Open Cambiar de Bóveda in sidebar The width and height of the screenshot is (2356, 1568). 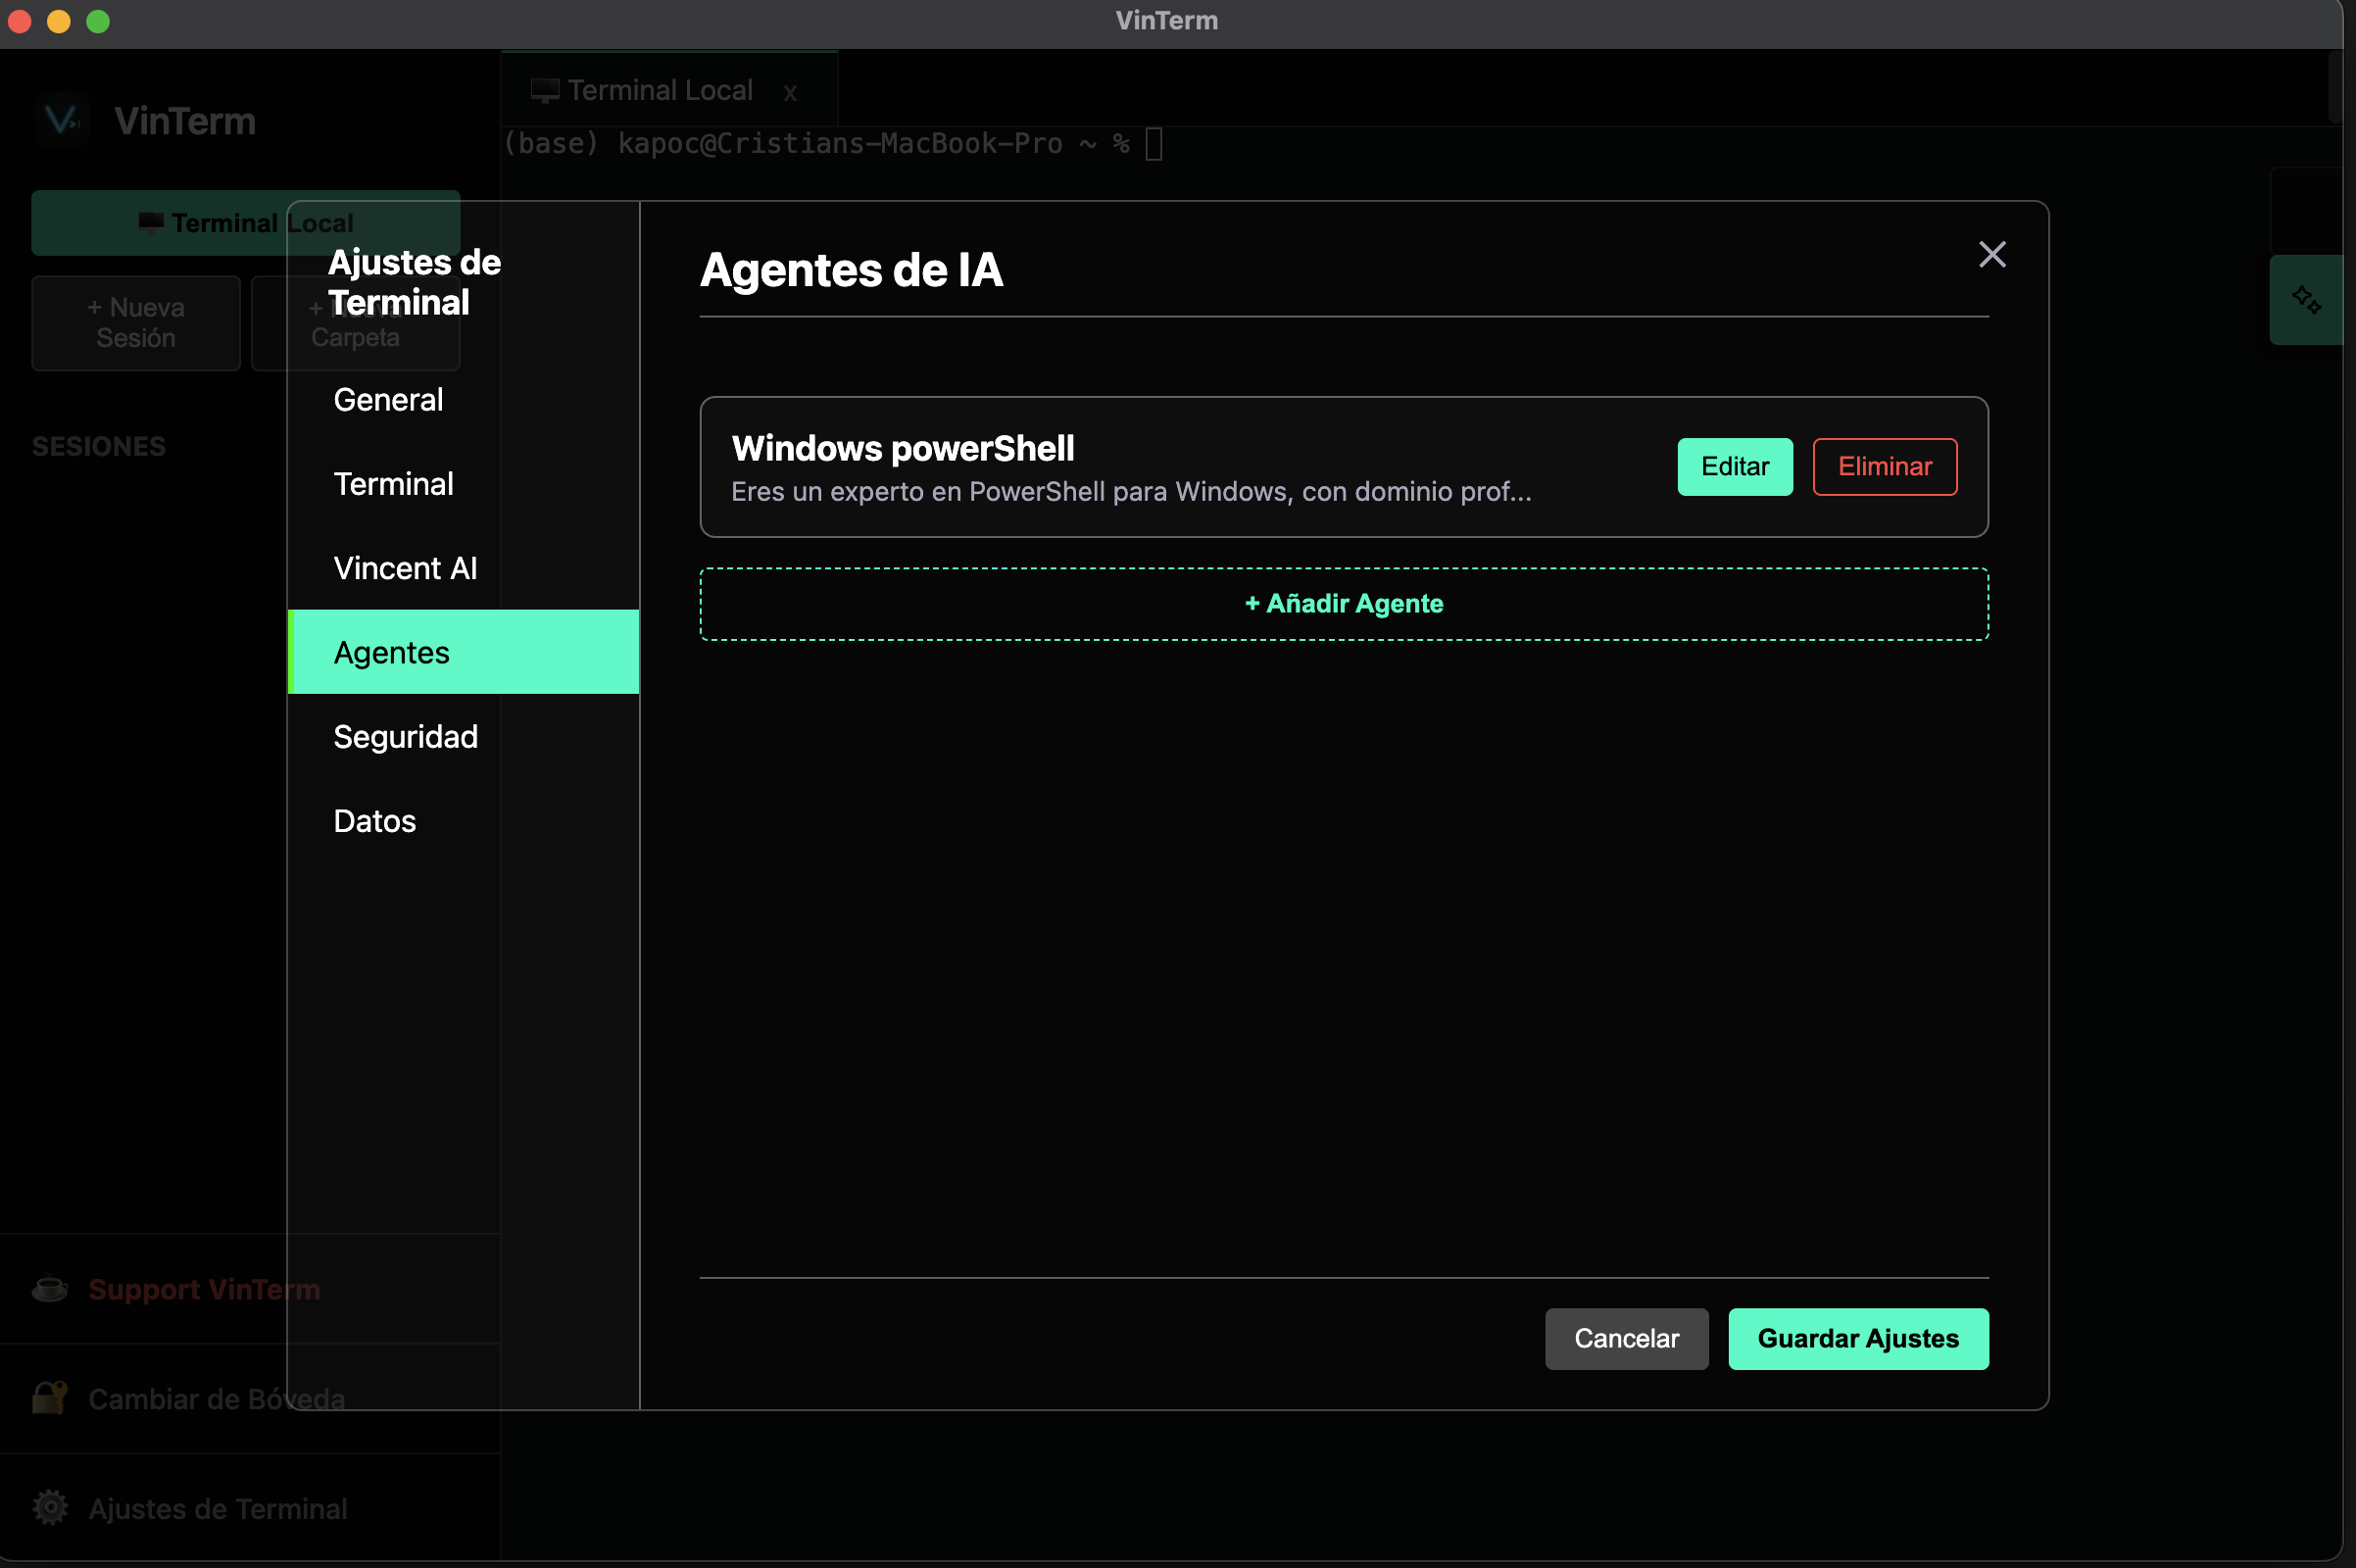point(217,1398)
